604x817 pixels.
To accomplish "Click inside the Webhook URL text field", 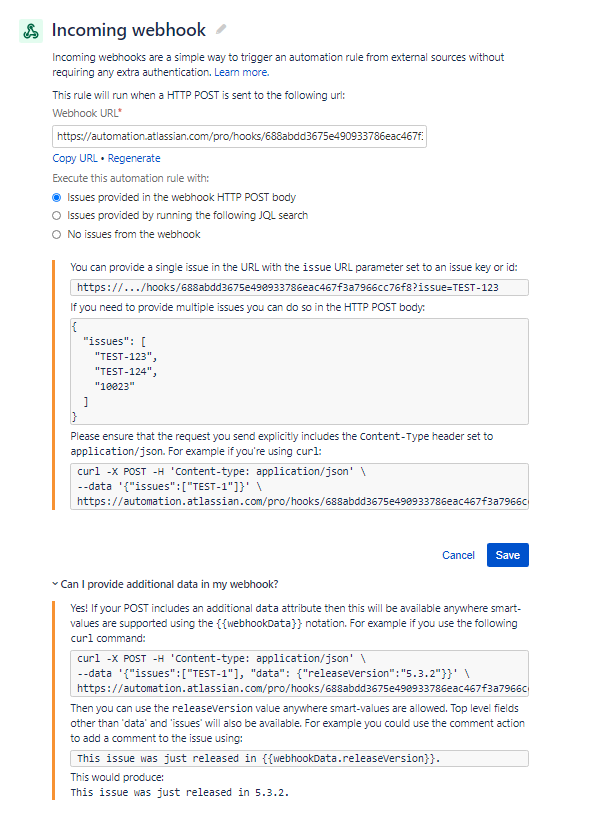I will (x=237, y=136).
